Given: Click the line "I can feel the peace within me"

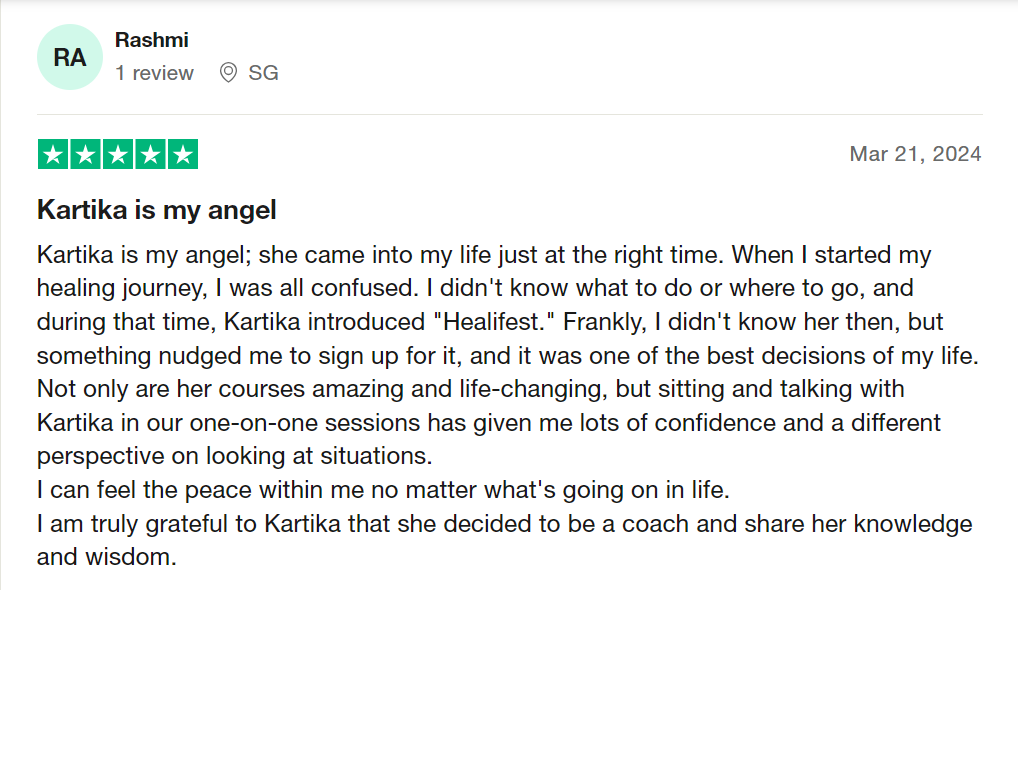Looking at the screenshot, I should tap(383, 490).
